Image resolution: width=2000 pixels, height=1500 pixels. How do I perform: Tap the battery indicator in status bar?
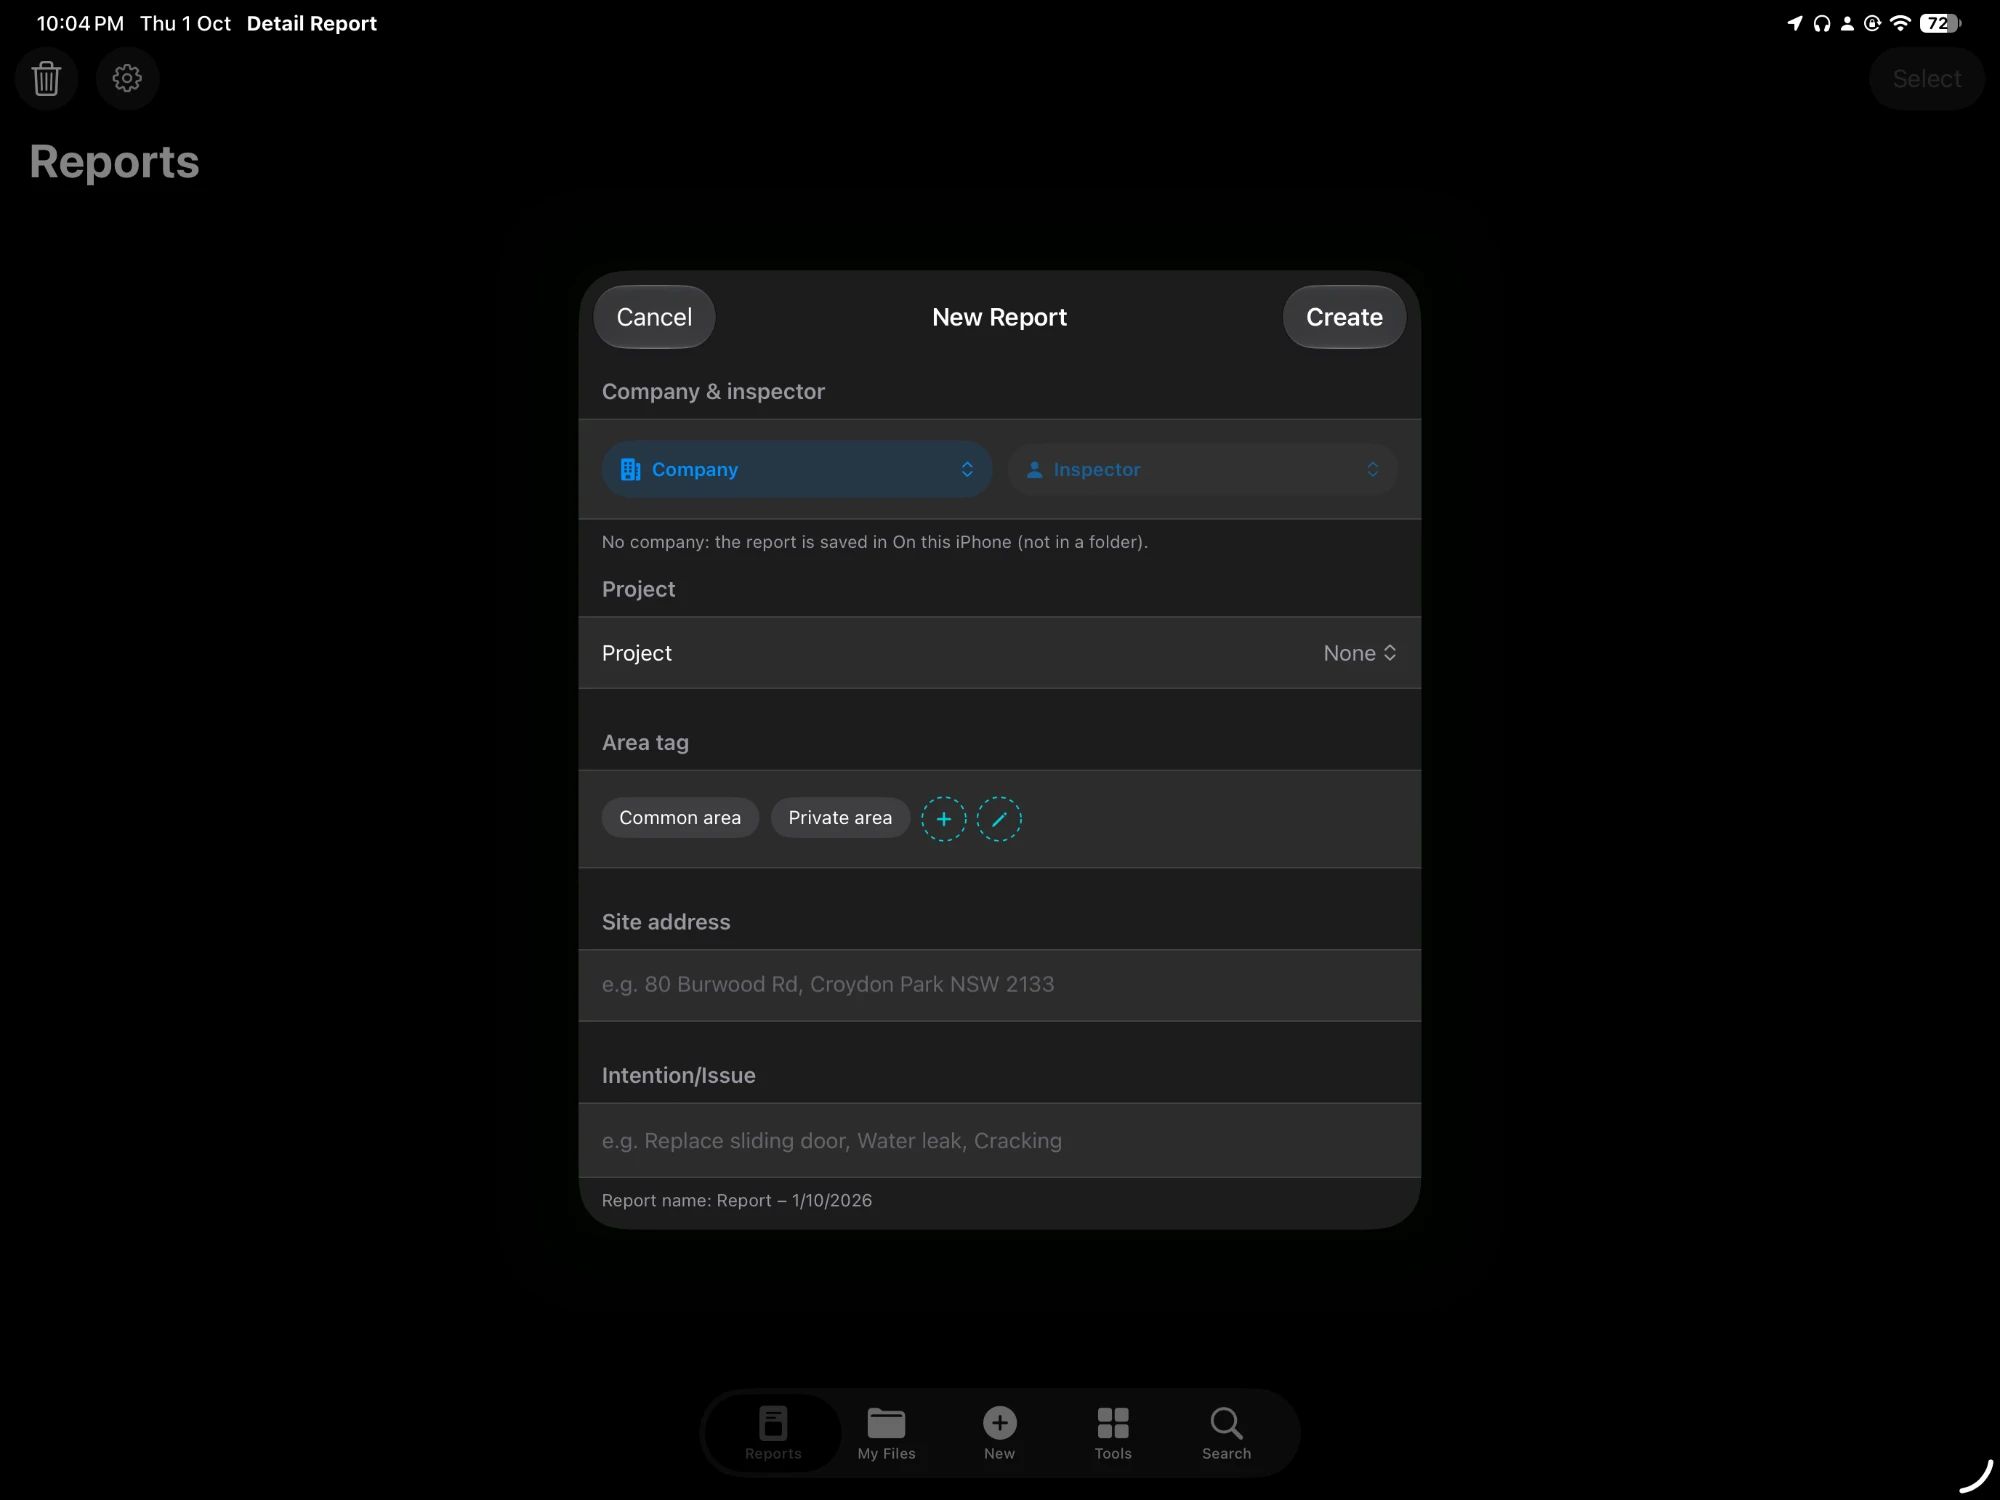[1940, 23]
